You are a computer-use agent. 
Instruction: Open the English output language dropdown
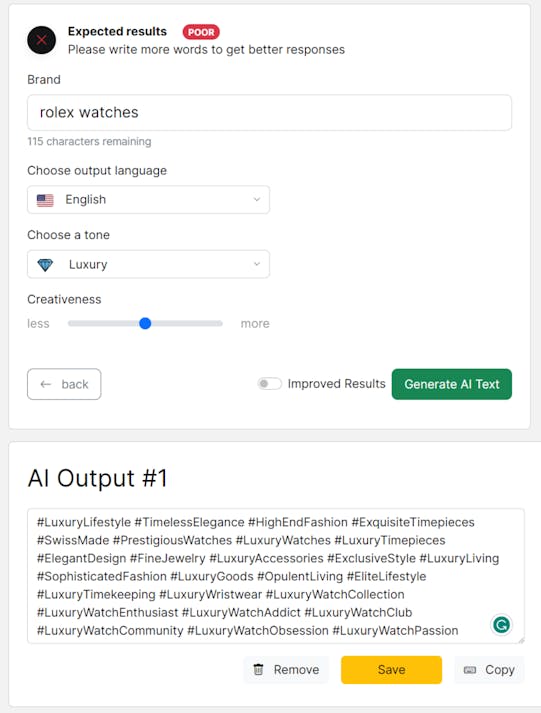coord(148,200)
